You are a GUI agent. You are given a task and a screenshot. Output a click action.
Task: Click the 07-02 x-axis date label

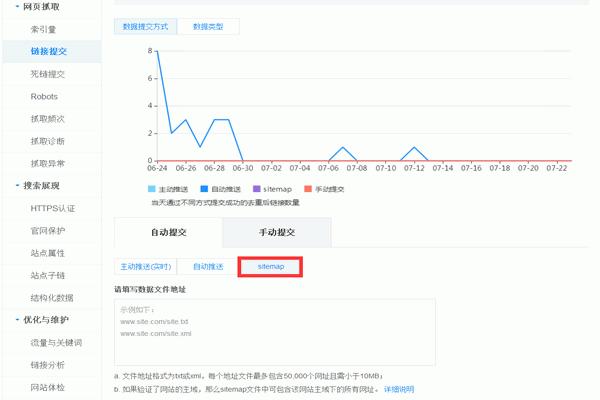pyautogui.click(x=271, y=168)
